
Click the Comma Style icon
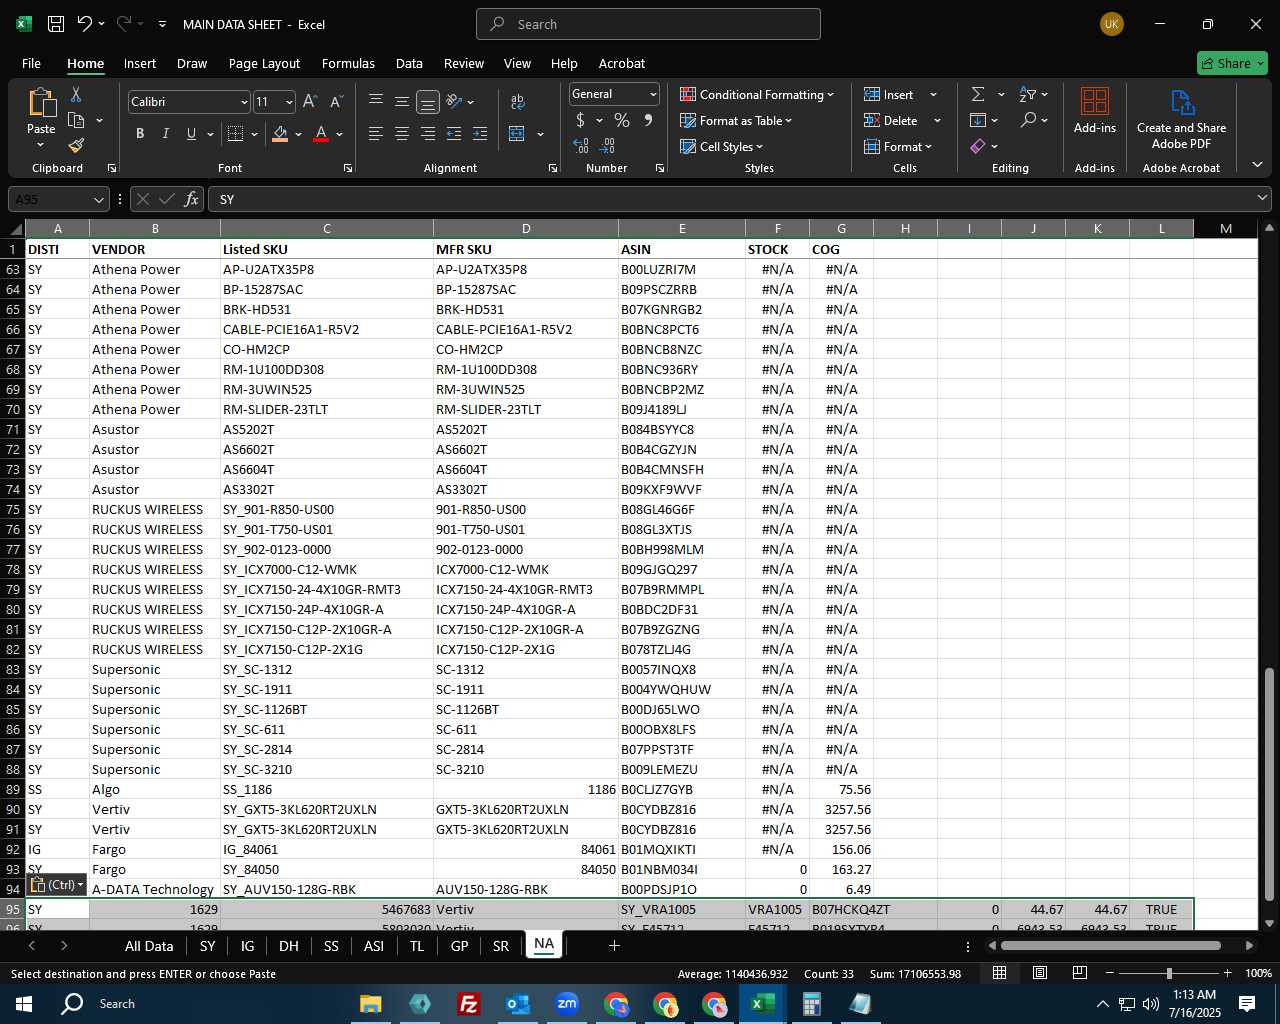pos(648,120)
